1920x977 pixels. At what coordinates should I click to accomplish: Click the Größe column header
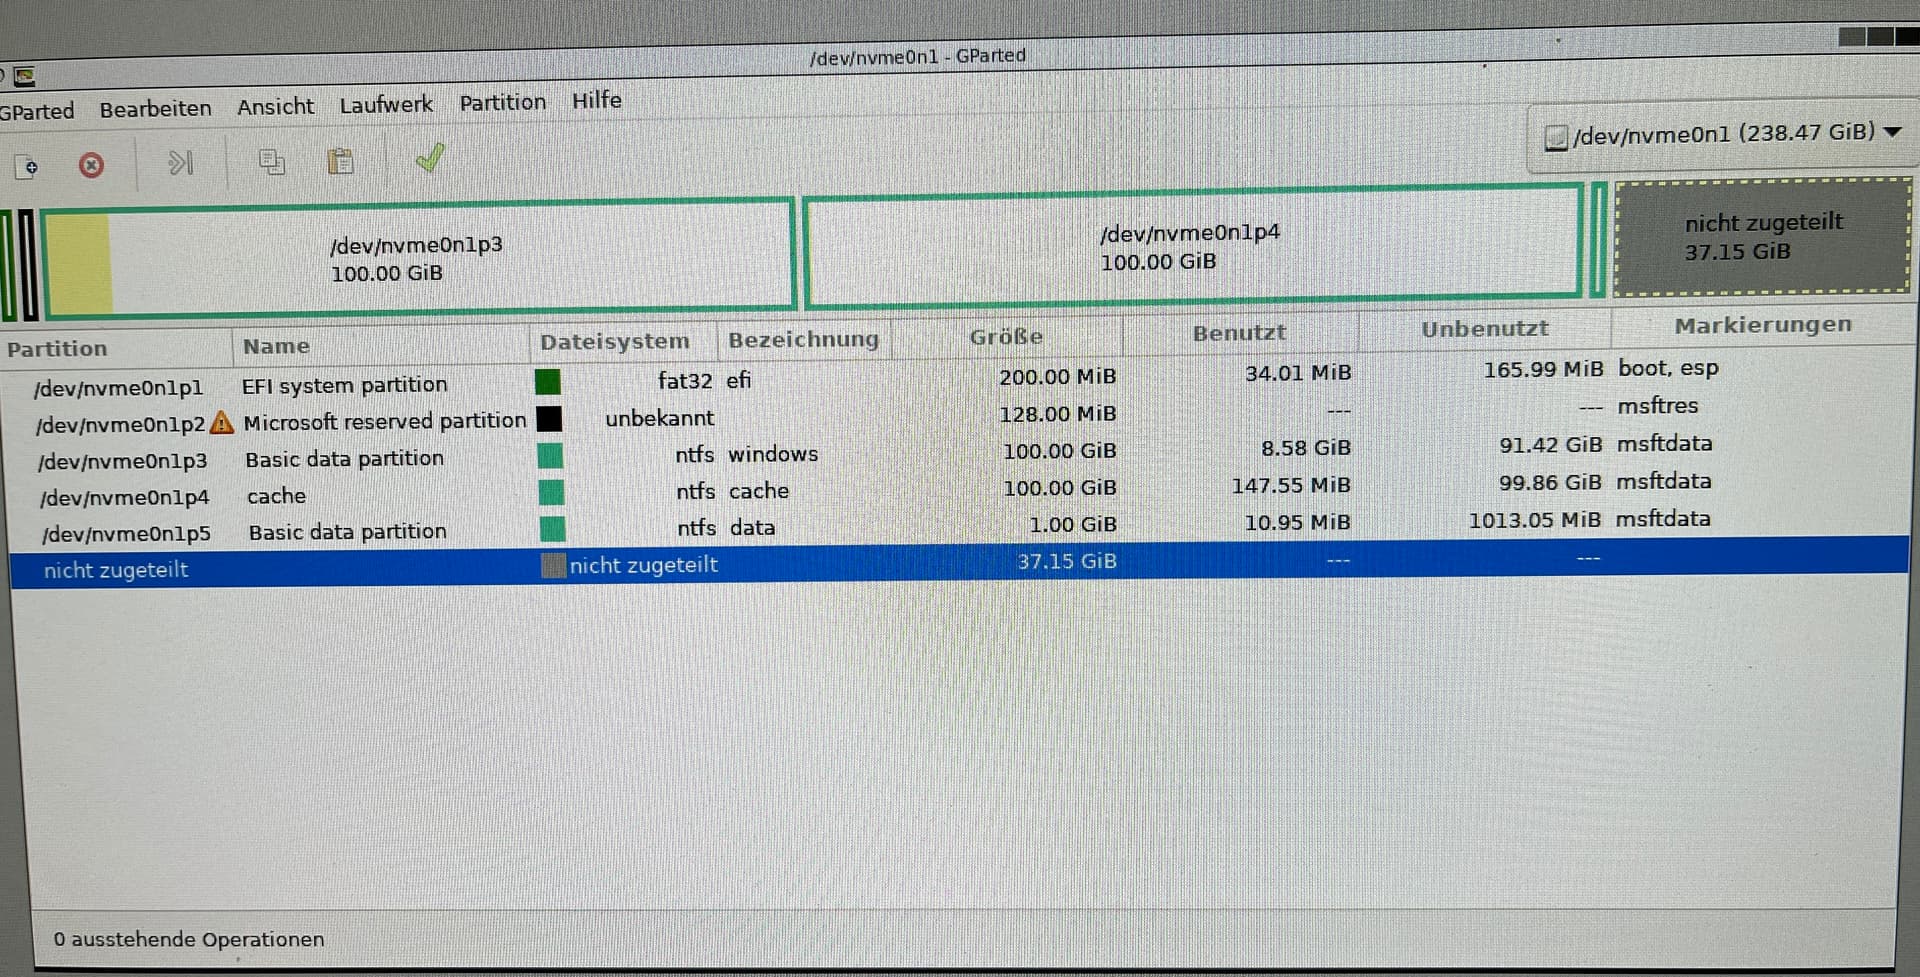(x=1005, y=337)
